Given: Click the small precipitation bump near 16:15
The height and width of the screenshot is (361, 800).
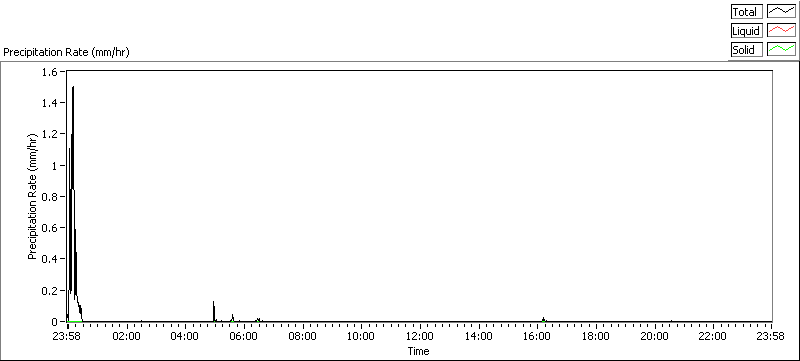Looking at the screenshot, I should click(x=544, y=319).
